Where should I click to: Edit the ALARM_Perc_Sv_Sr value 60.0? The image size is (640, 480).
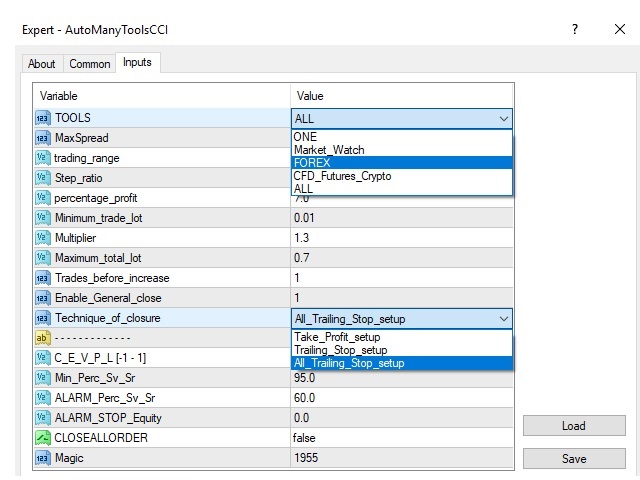tap(402, 398)
